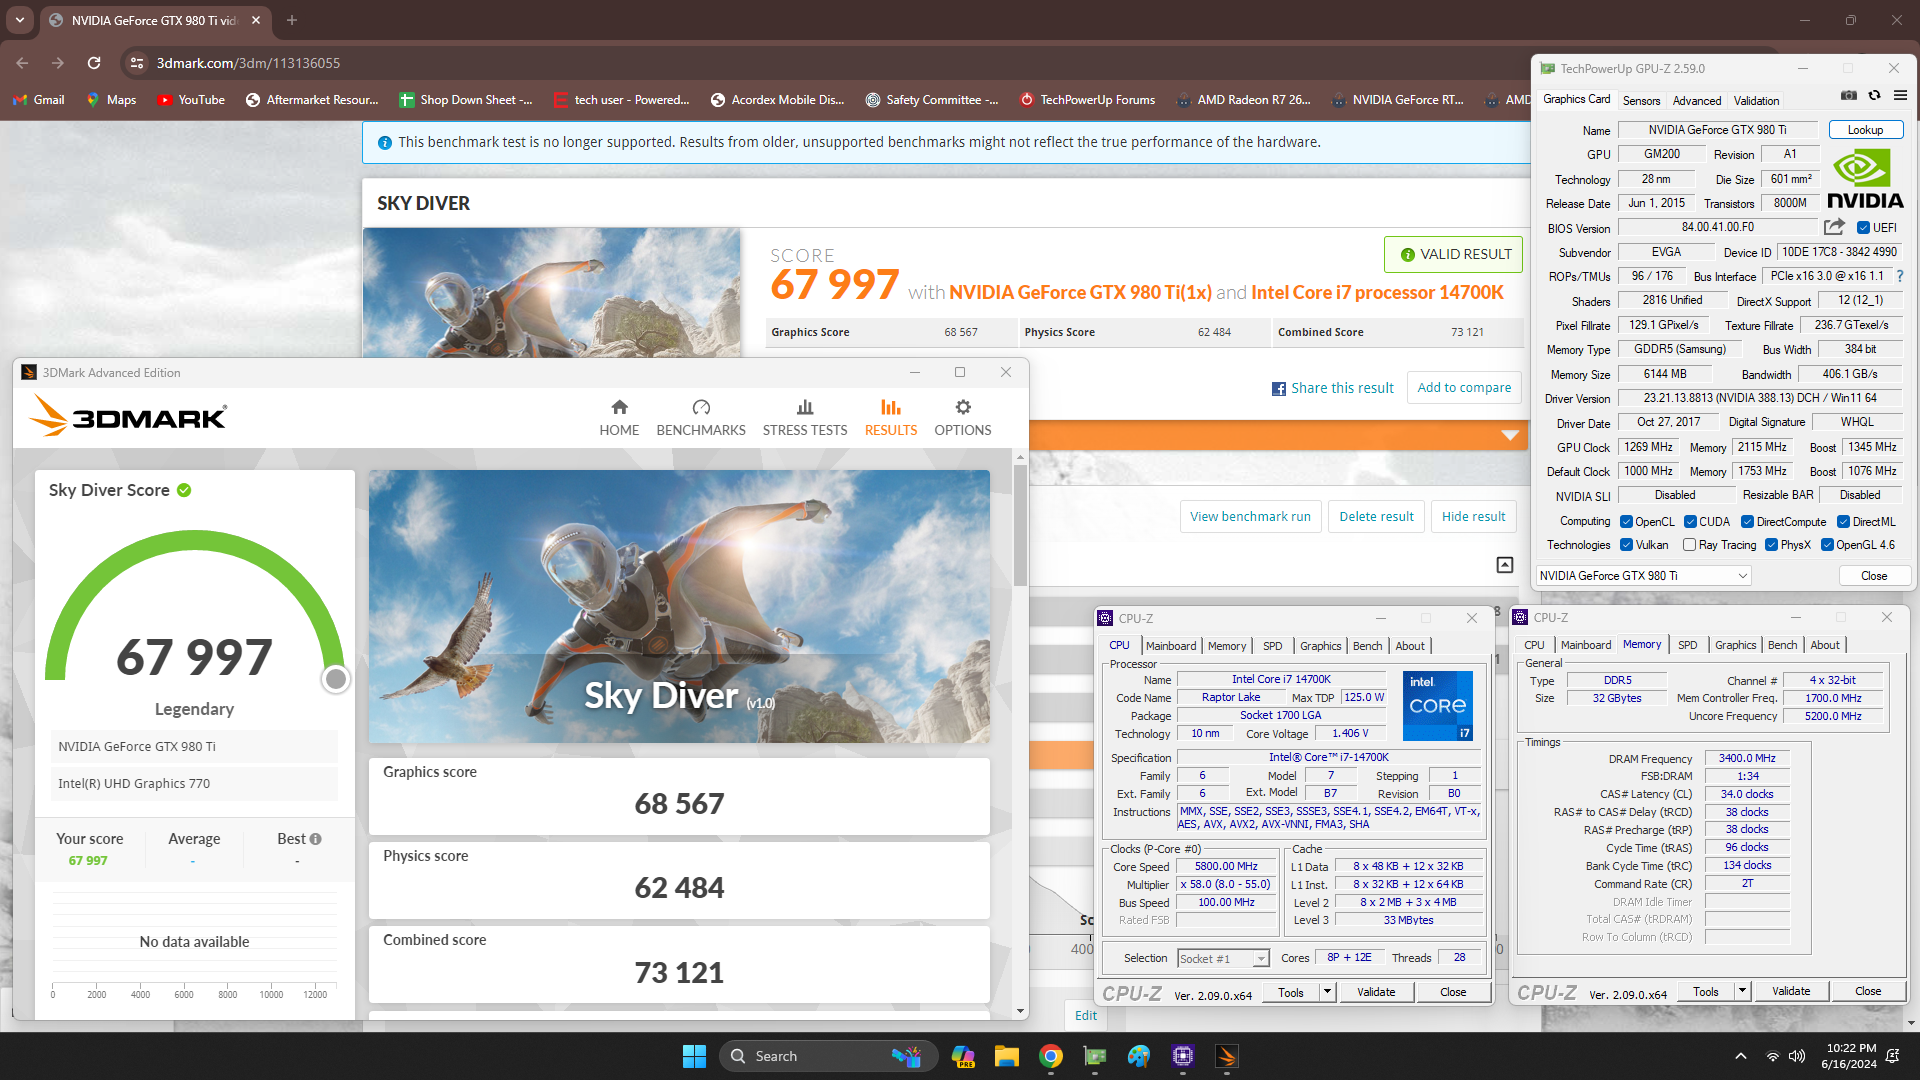Expand Tools dropdown arrow in CPU-Z Memory window
This screenshot has width=1920, height=1080.
point(1742,992)
